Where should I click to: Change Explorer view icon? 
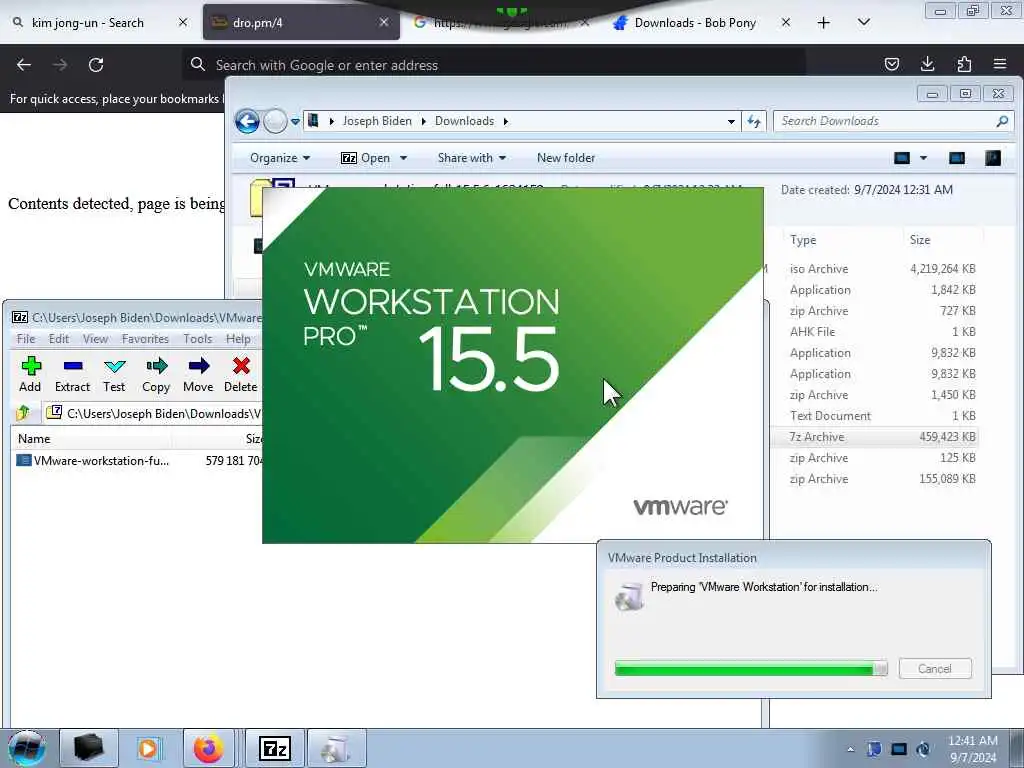coord(902,158)
